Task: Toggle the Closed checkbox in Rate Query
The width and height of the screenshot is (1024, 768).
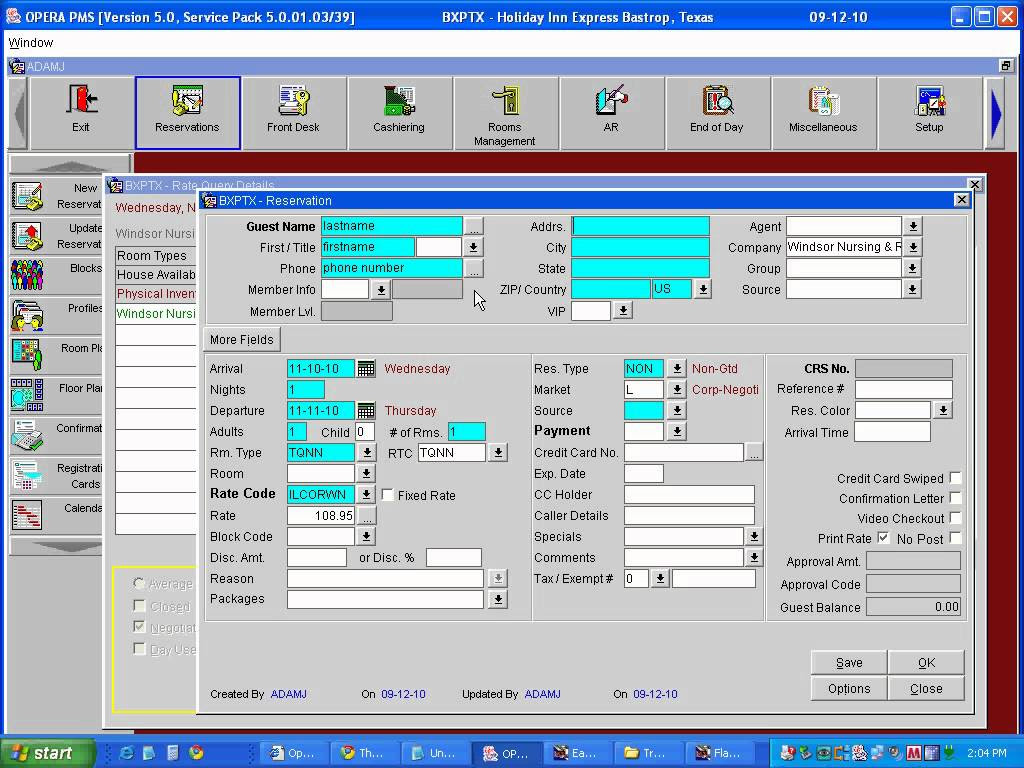Action: click(x=139, y=605)
